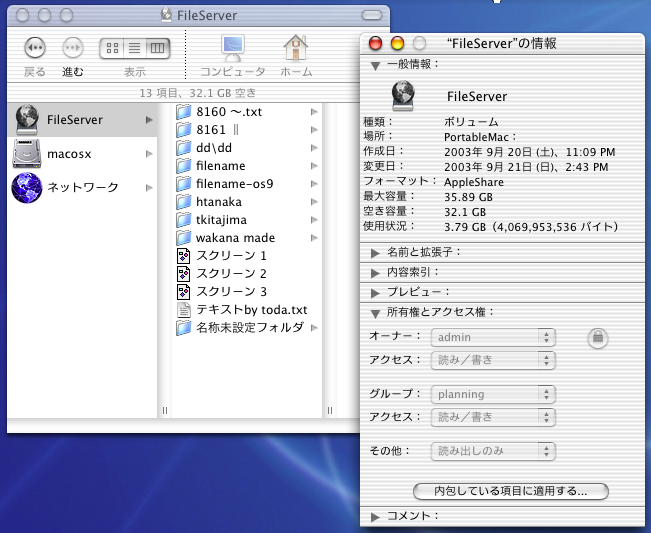Expand the Preview (プレビュー) section
Image resolution: width=651 pixels, height=533 pixels.
click(x=375, y=292)
